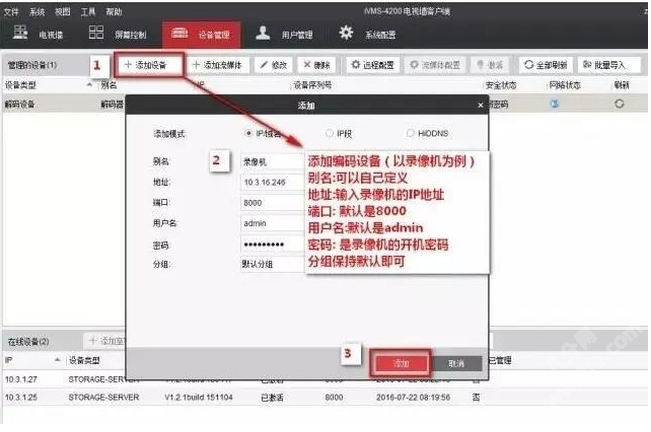Open the 分组 group dropdown

click(272, 263)
